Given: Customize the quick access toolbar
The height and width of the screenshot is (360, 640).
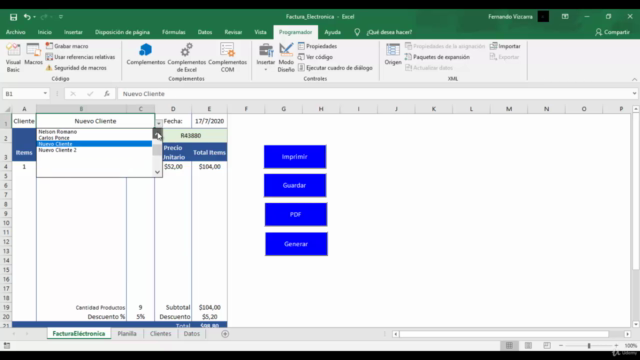Looking at the screenshot, I should pos(61,17).
